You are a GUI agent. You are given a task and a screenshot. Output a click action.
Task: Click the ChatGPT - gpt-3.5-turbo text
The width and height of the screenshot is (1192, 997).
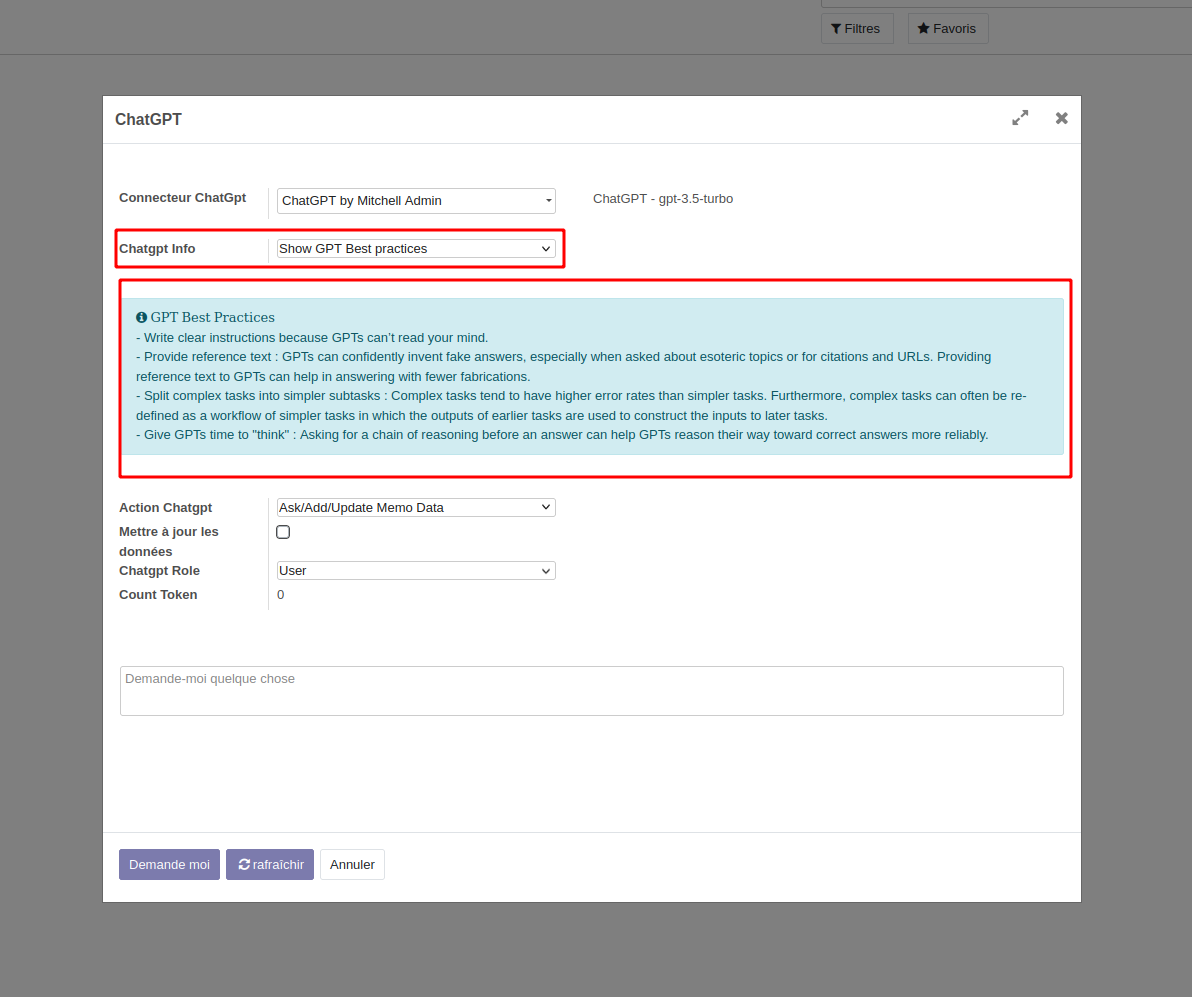[x=663, y=198]
